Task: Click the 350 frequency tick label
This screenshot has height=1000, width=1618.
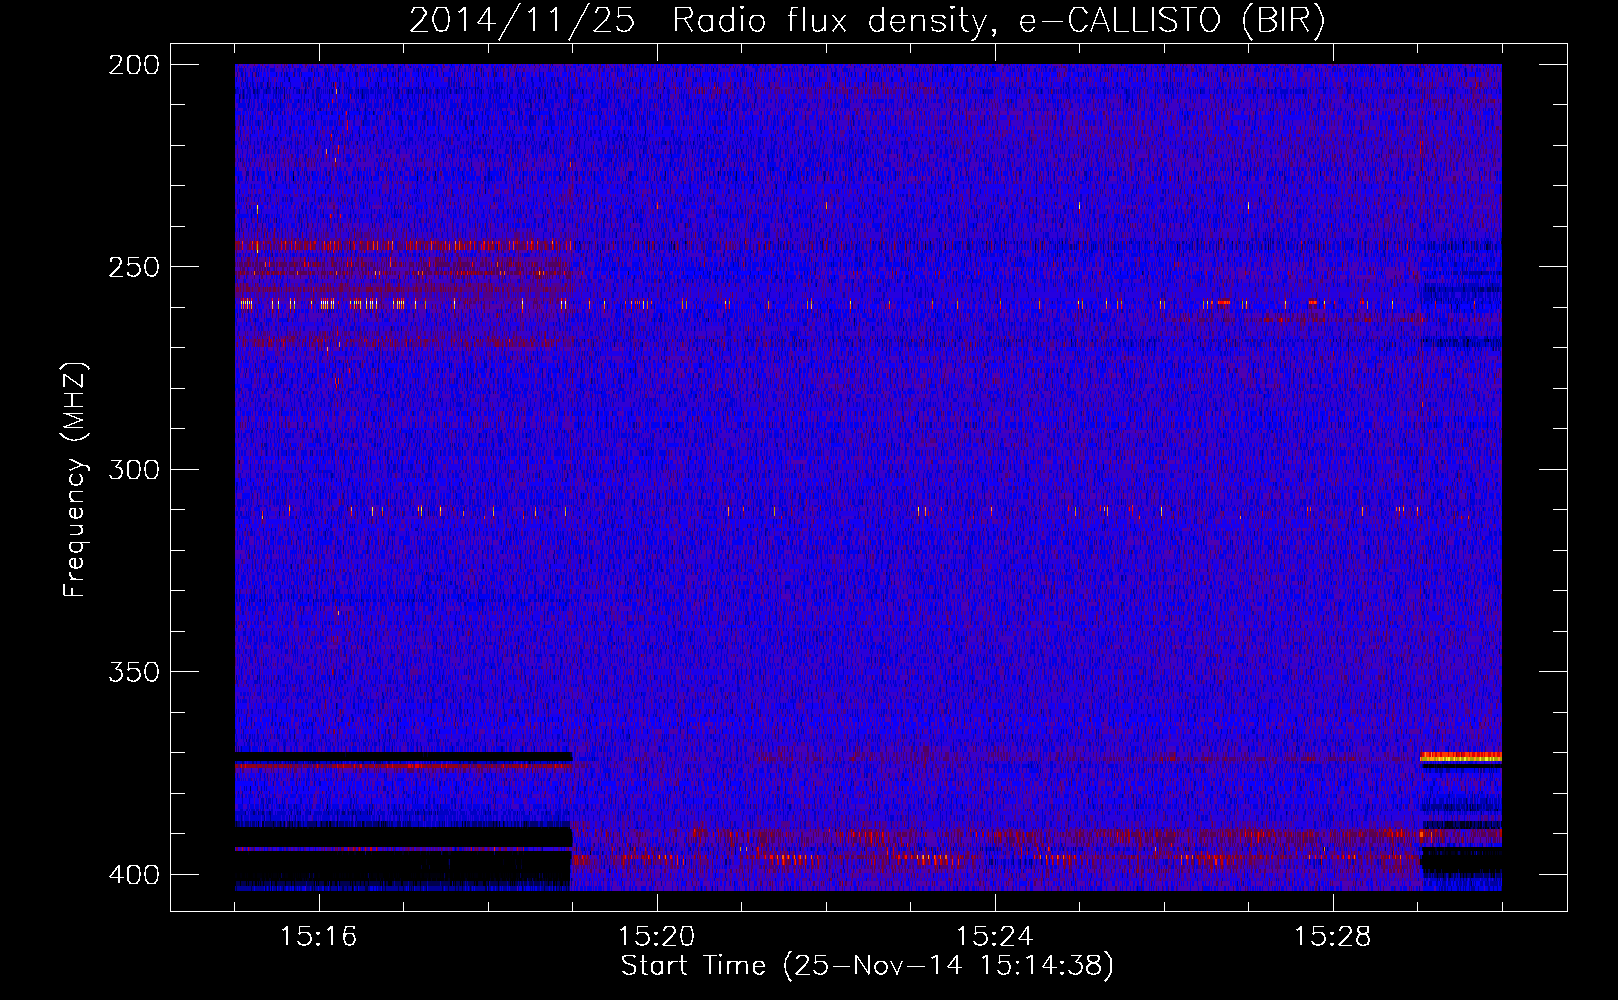Action: [133, 672]
